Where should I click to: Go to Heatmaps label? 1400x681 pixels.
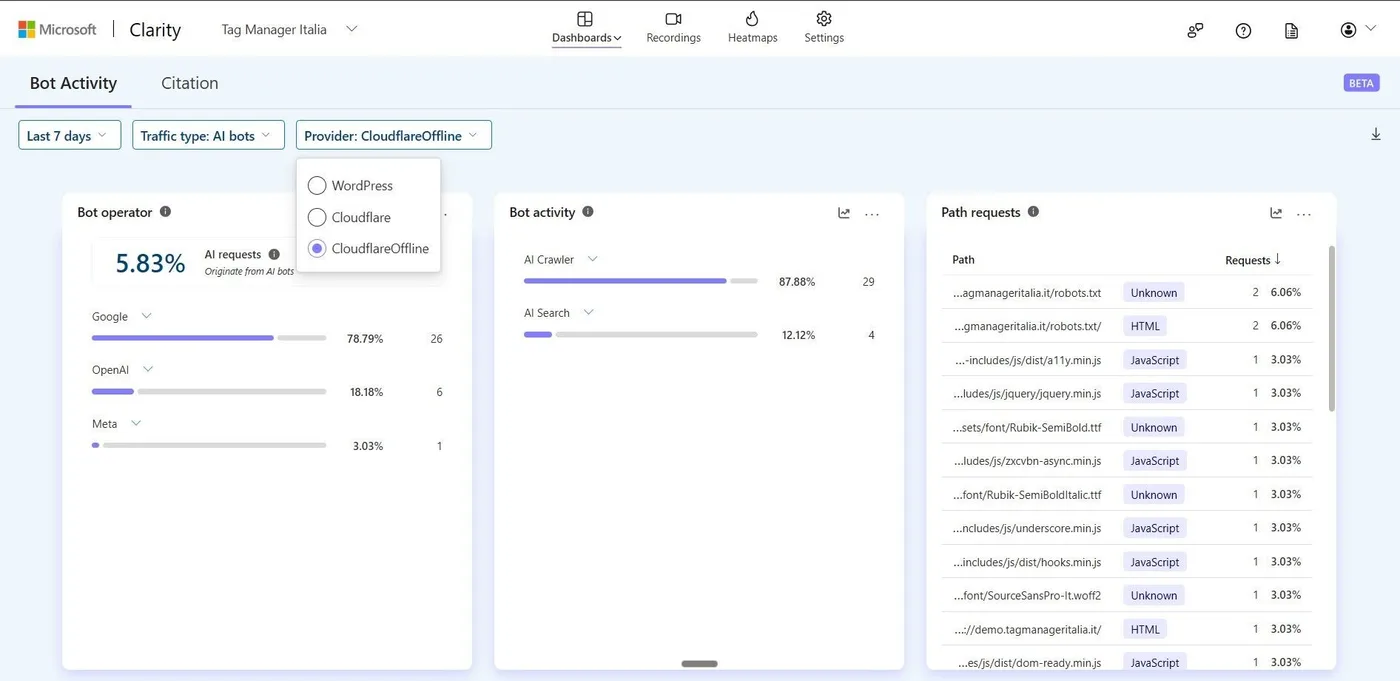(752, 38)
